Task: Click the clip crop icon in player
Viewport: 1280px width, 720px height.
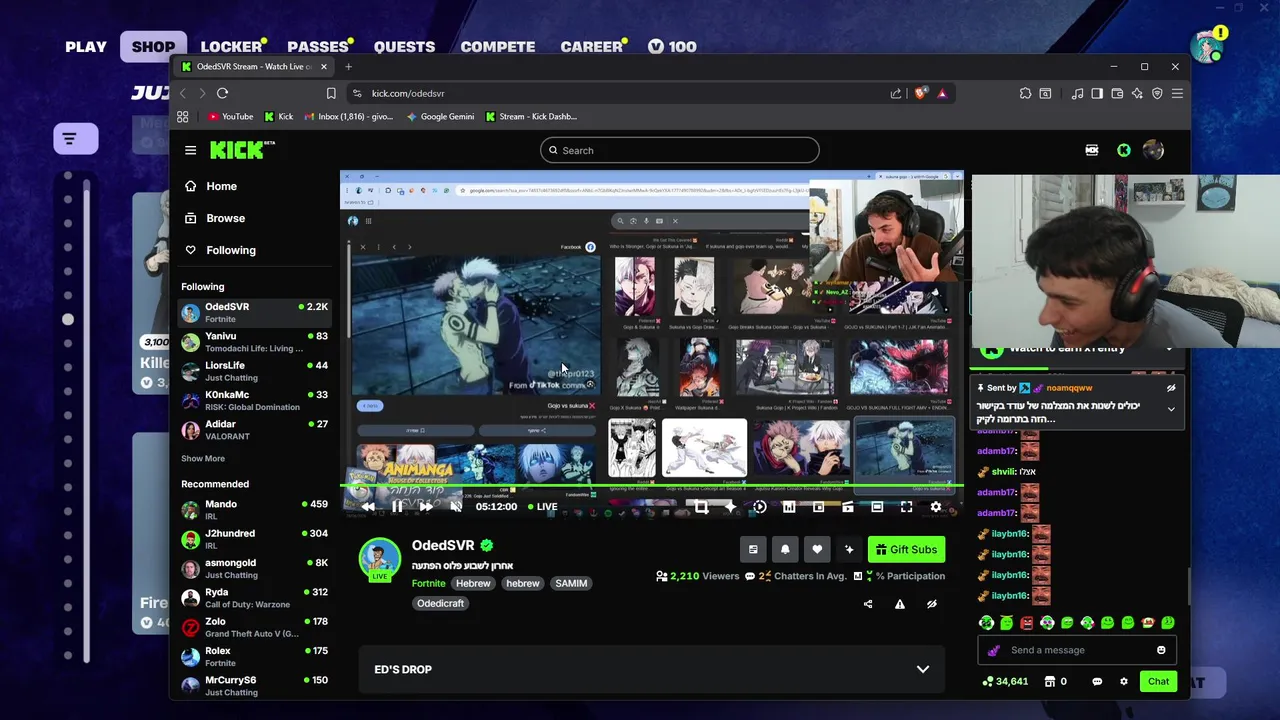Action: point(701,507)
